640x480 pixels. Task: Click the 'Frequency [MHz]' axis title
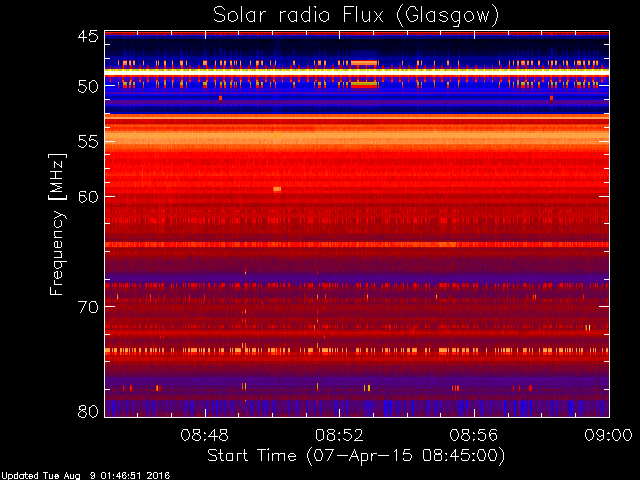(57, 224)
